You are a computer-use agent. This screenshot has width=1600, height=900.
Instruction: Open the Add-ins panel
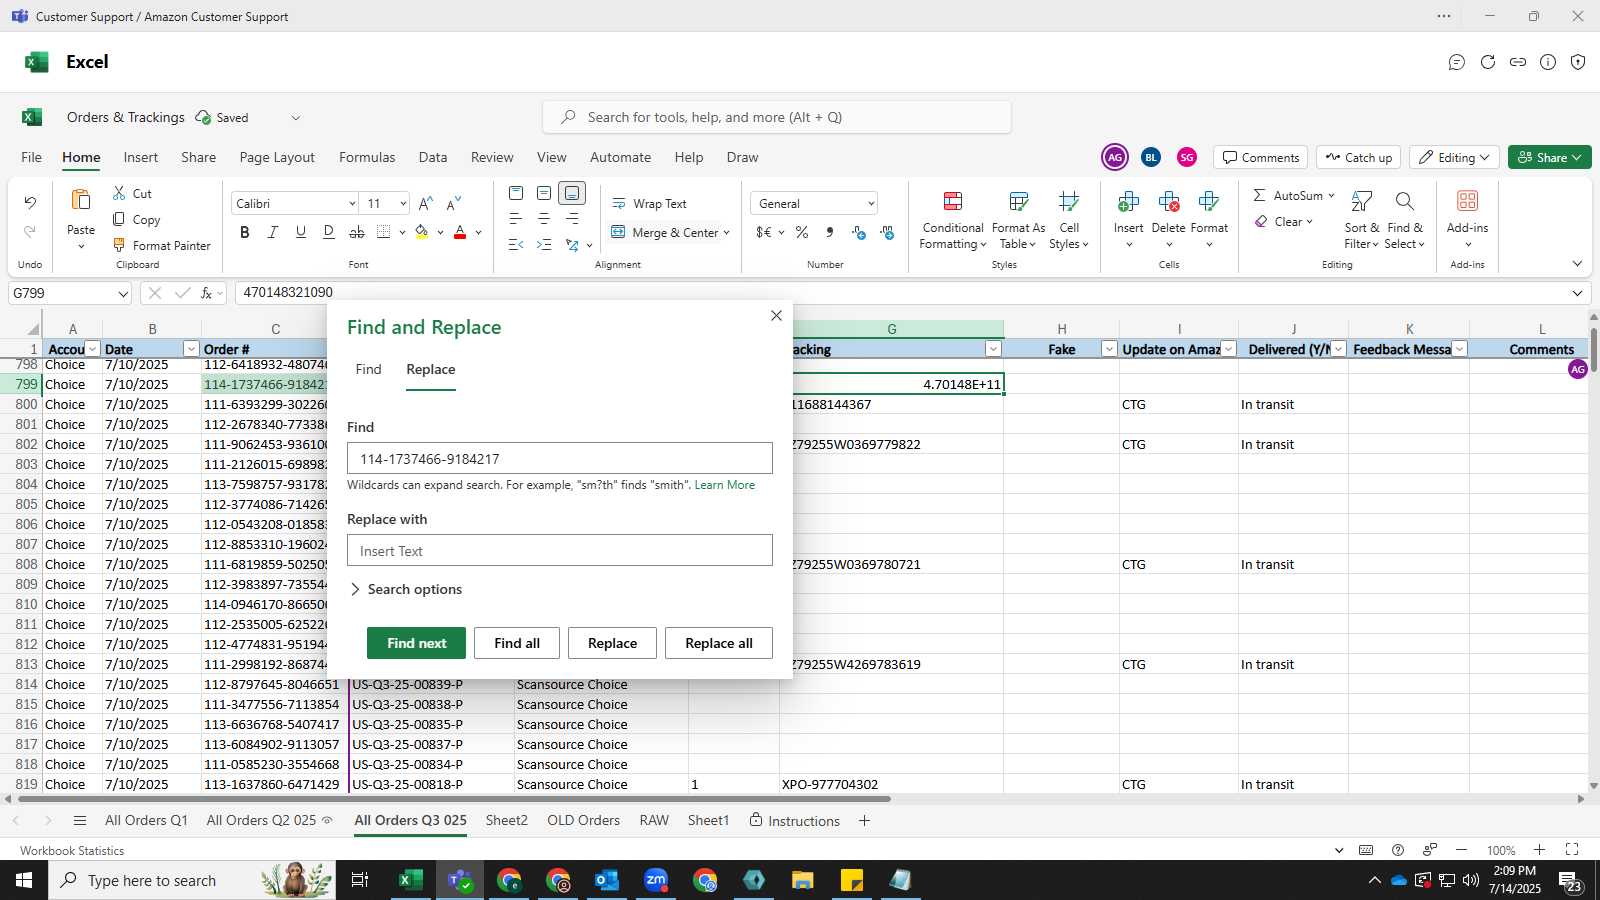pyautogui.click(x=1467, y=218)
